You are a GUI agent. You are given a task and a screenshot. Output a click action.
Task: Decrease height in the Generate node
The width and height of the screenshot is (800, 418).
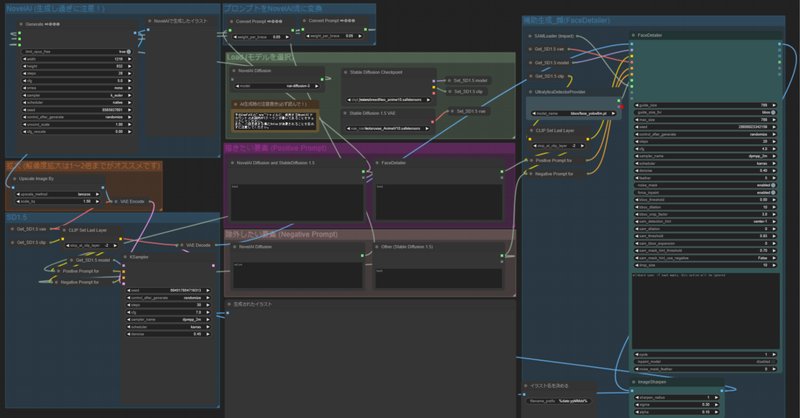click(x=24, y=66)
